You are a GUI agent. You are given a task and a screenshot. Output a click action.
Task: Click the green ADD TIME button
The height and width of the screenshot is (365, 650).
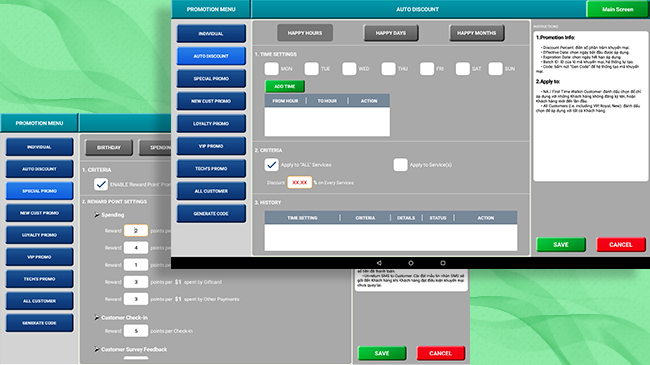tap(285, 86)
